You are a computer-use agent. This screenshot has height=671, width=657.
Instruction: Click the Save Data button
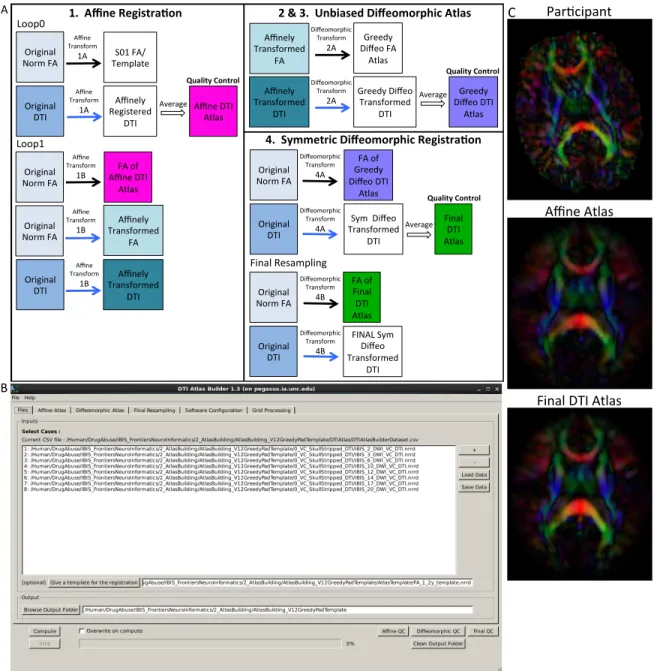[x=474, y=487]
